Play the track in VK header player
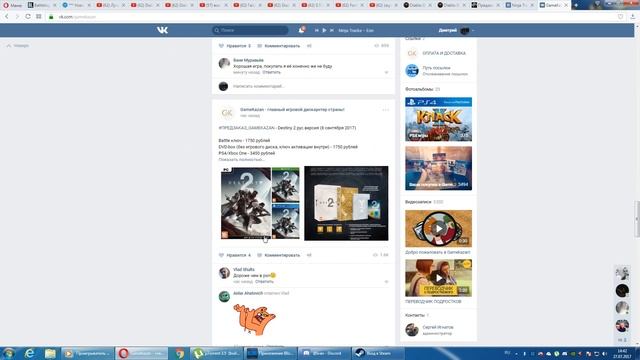 click(x=324, y=30)
